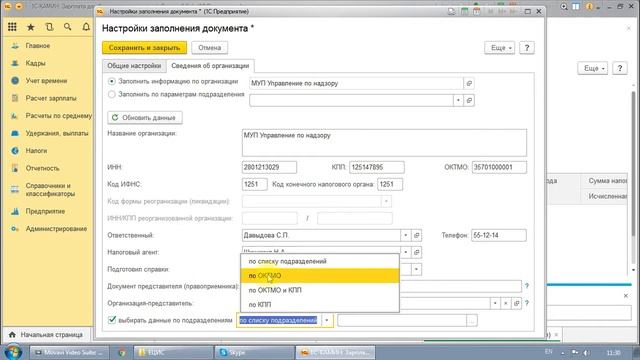
Task: Expand the по списку подразделений combo arrow
Action: tap(327, 320)
